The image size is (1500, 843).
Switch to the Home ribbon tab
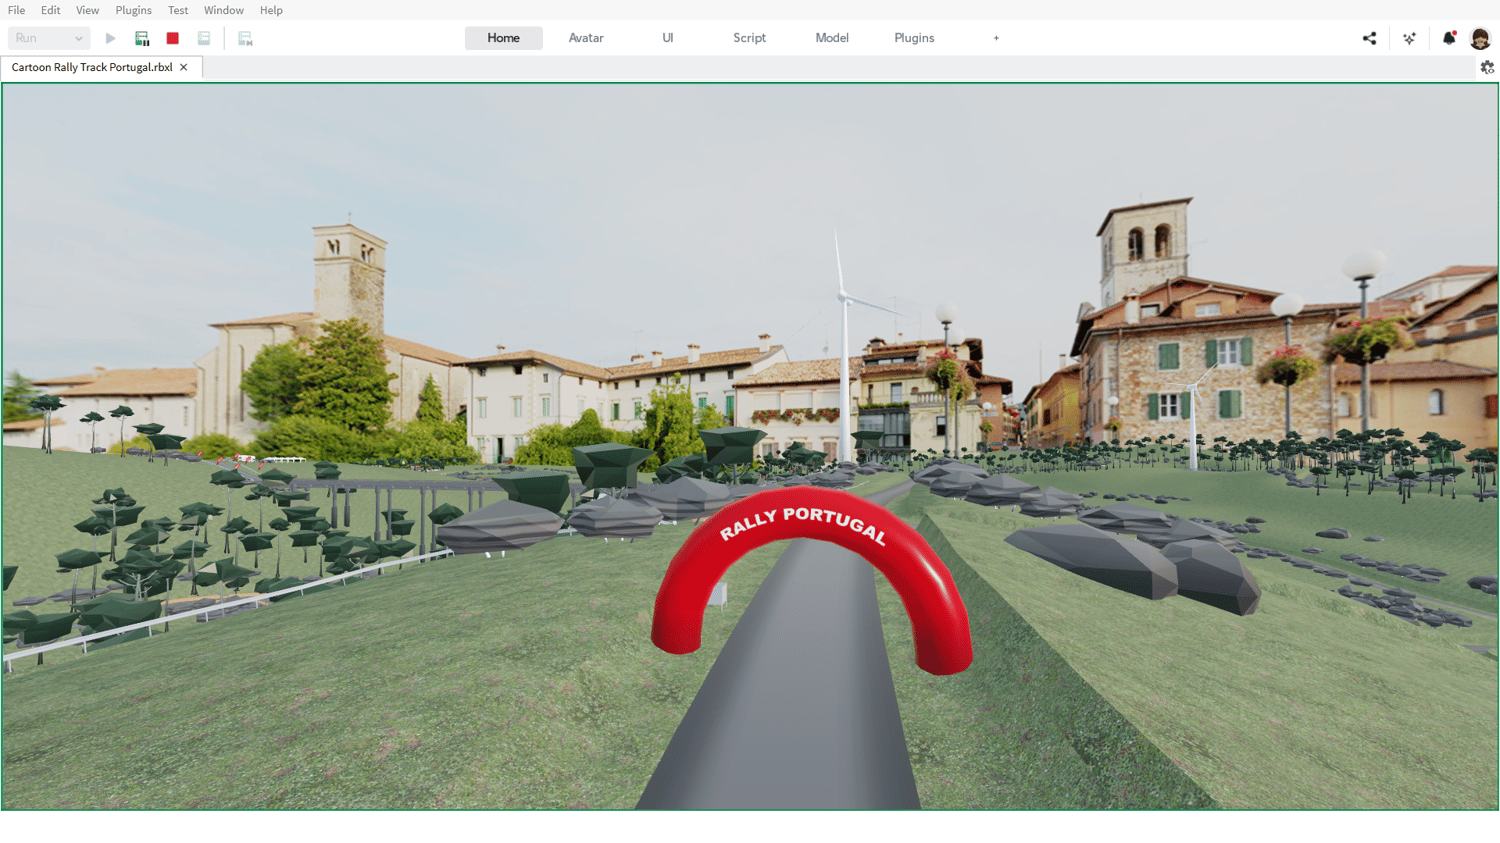504,38
